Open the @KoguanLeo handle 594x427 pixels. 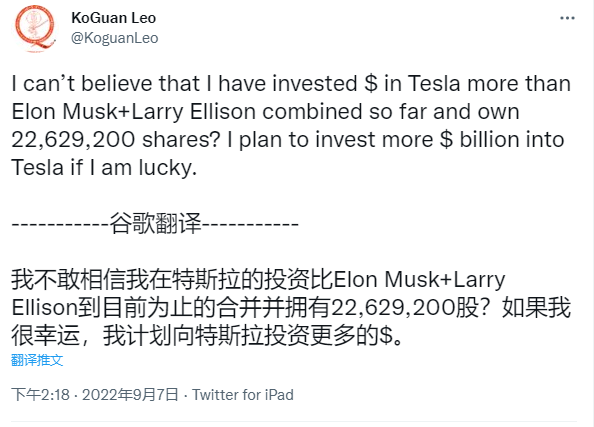tap(115, 38)
